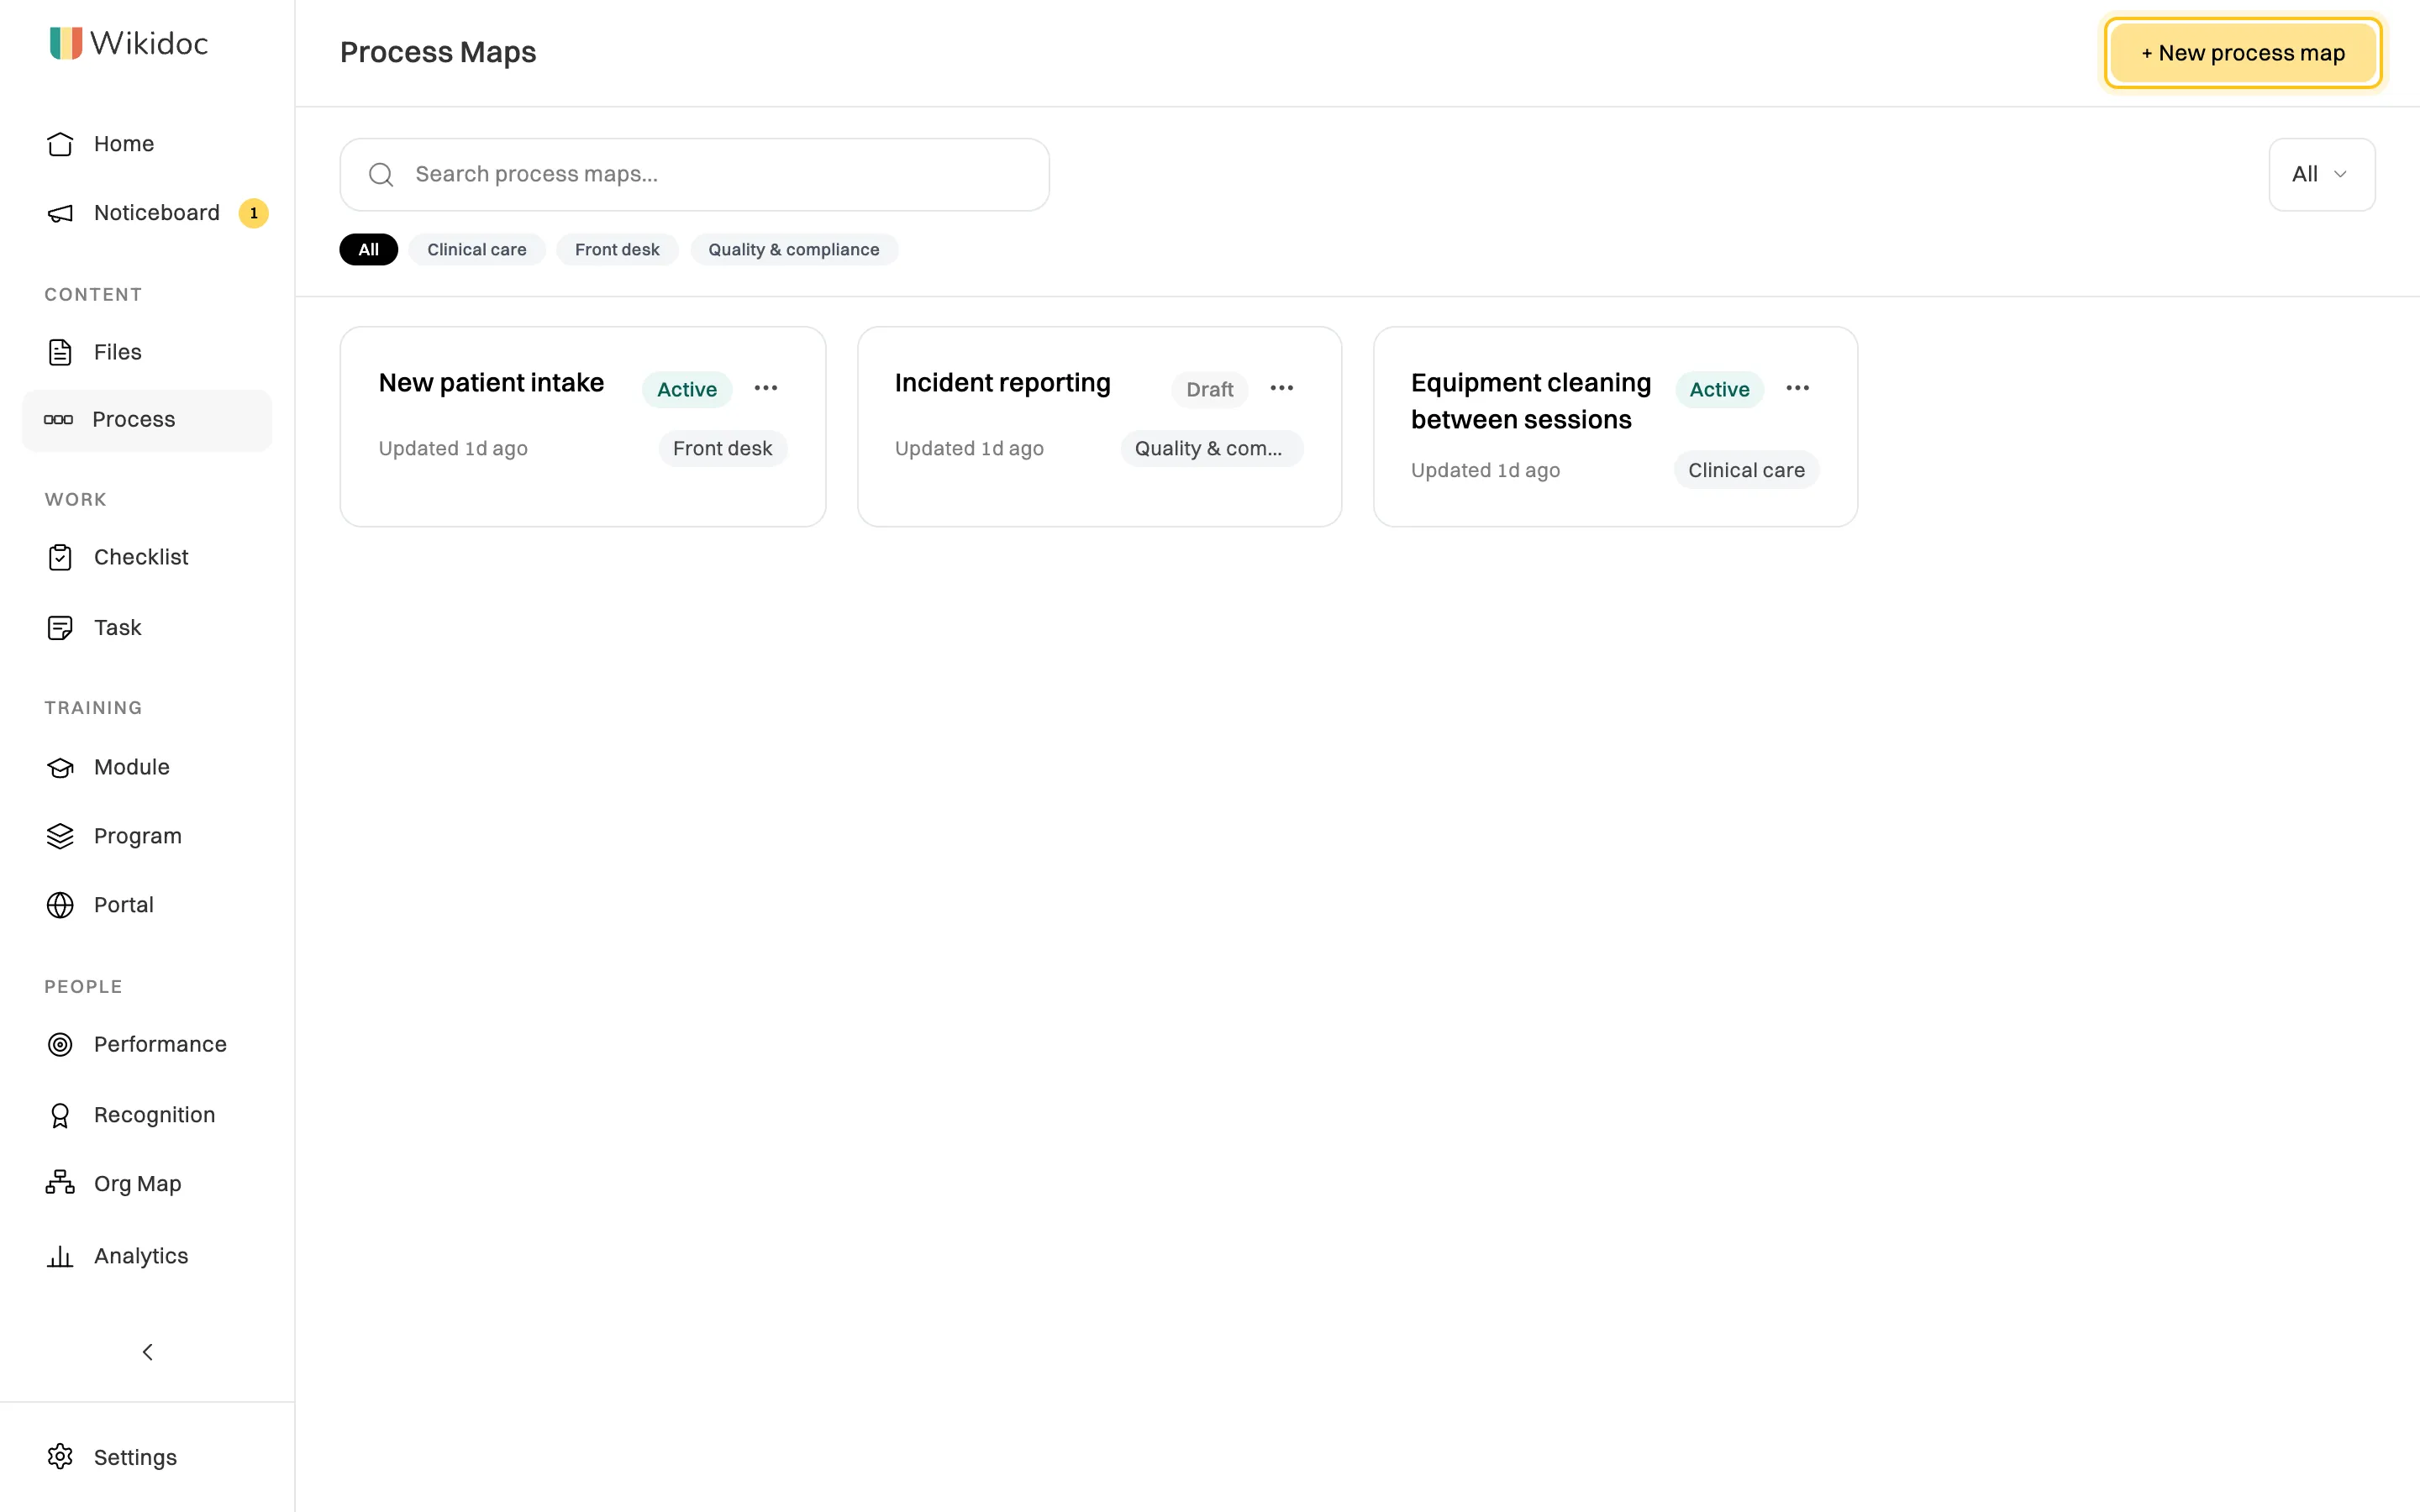This screenshot has height=1512, width=2420.
Task: Click the Quality & com... tag on card
Action: [x=1211, y=449]
